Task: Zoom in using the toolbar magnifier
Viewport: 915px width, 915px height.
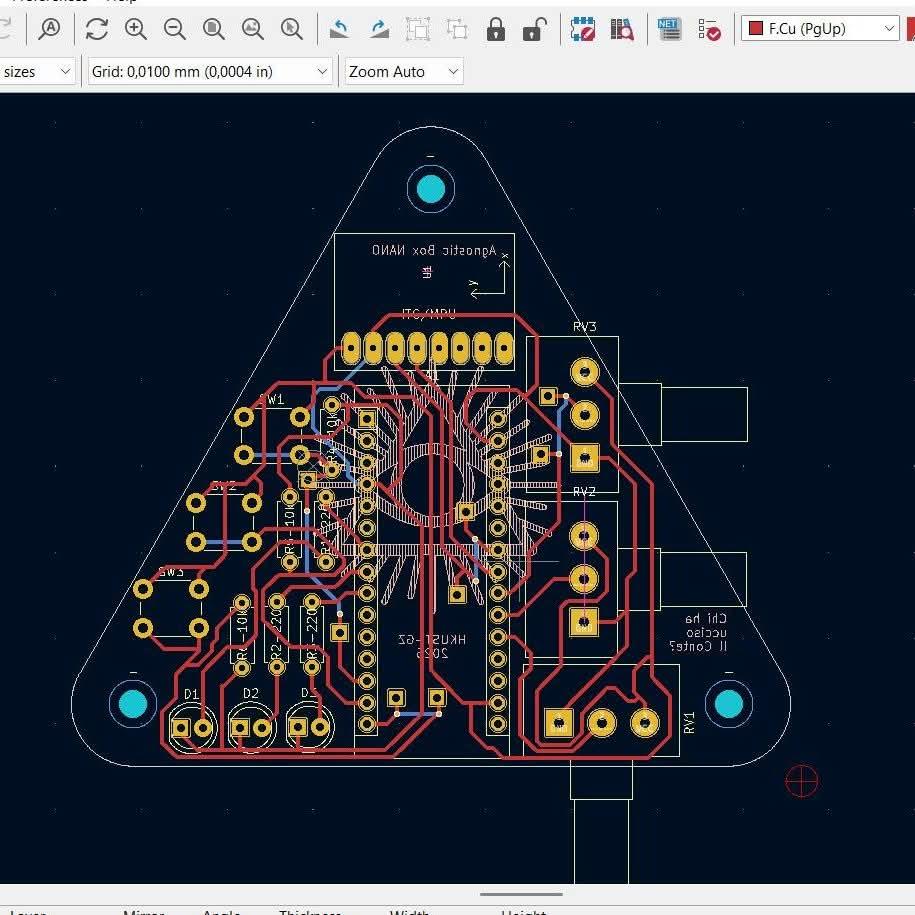Action: [x=136, y=29]
